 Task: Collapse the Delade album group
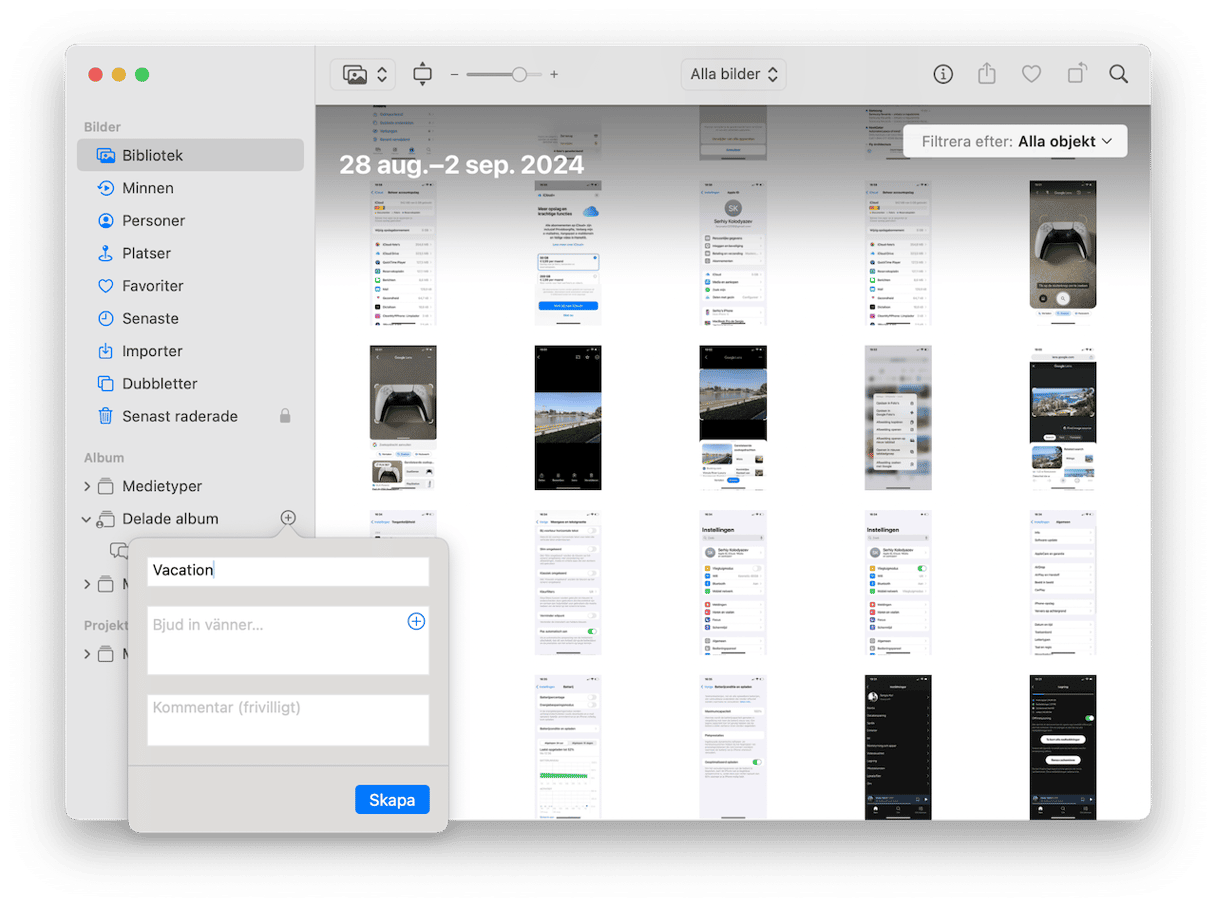pyautogui.click(x=87, y=519)
